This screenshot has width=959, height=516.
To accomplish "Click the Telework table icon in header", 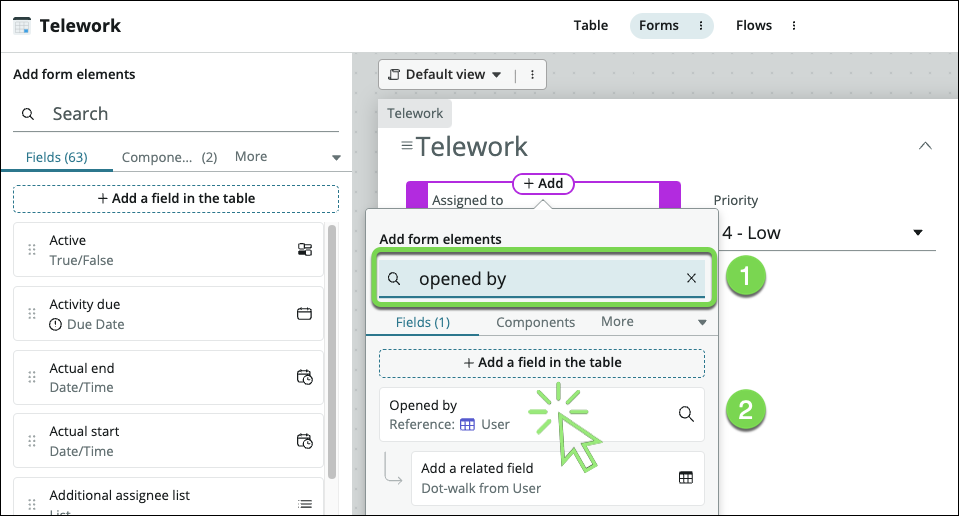I will (x=22, y=26).
